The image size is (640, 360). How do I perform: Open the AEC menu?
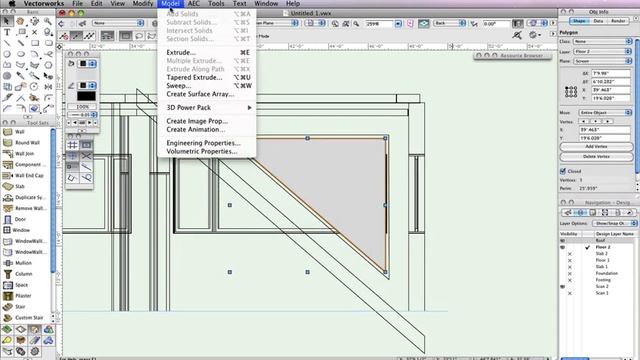[x=193, y=4]
